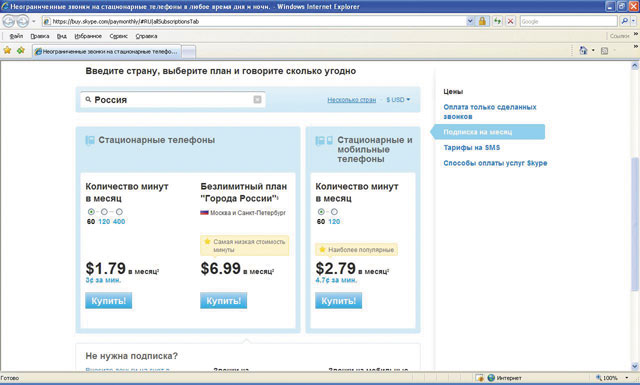
Task: Click the vertical scrollbar thumb
Action: [635, 224]
